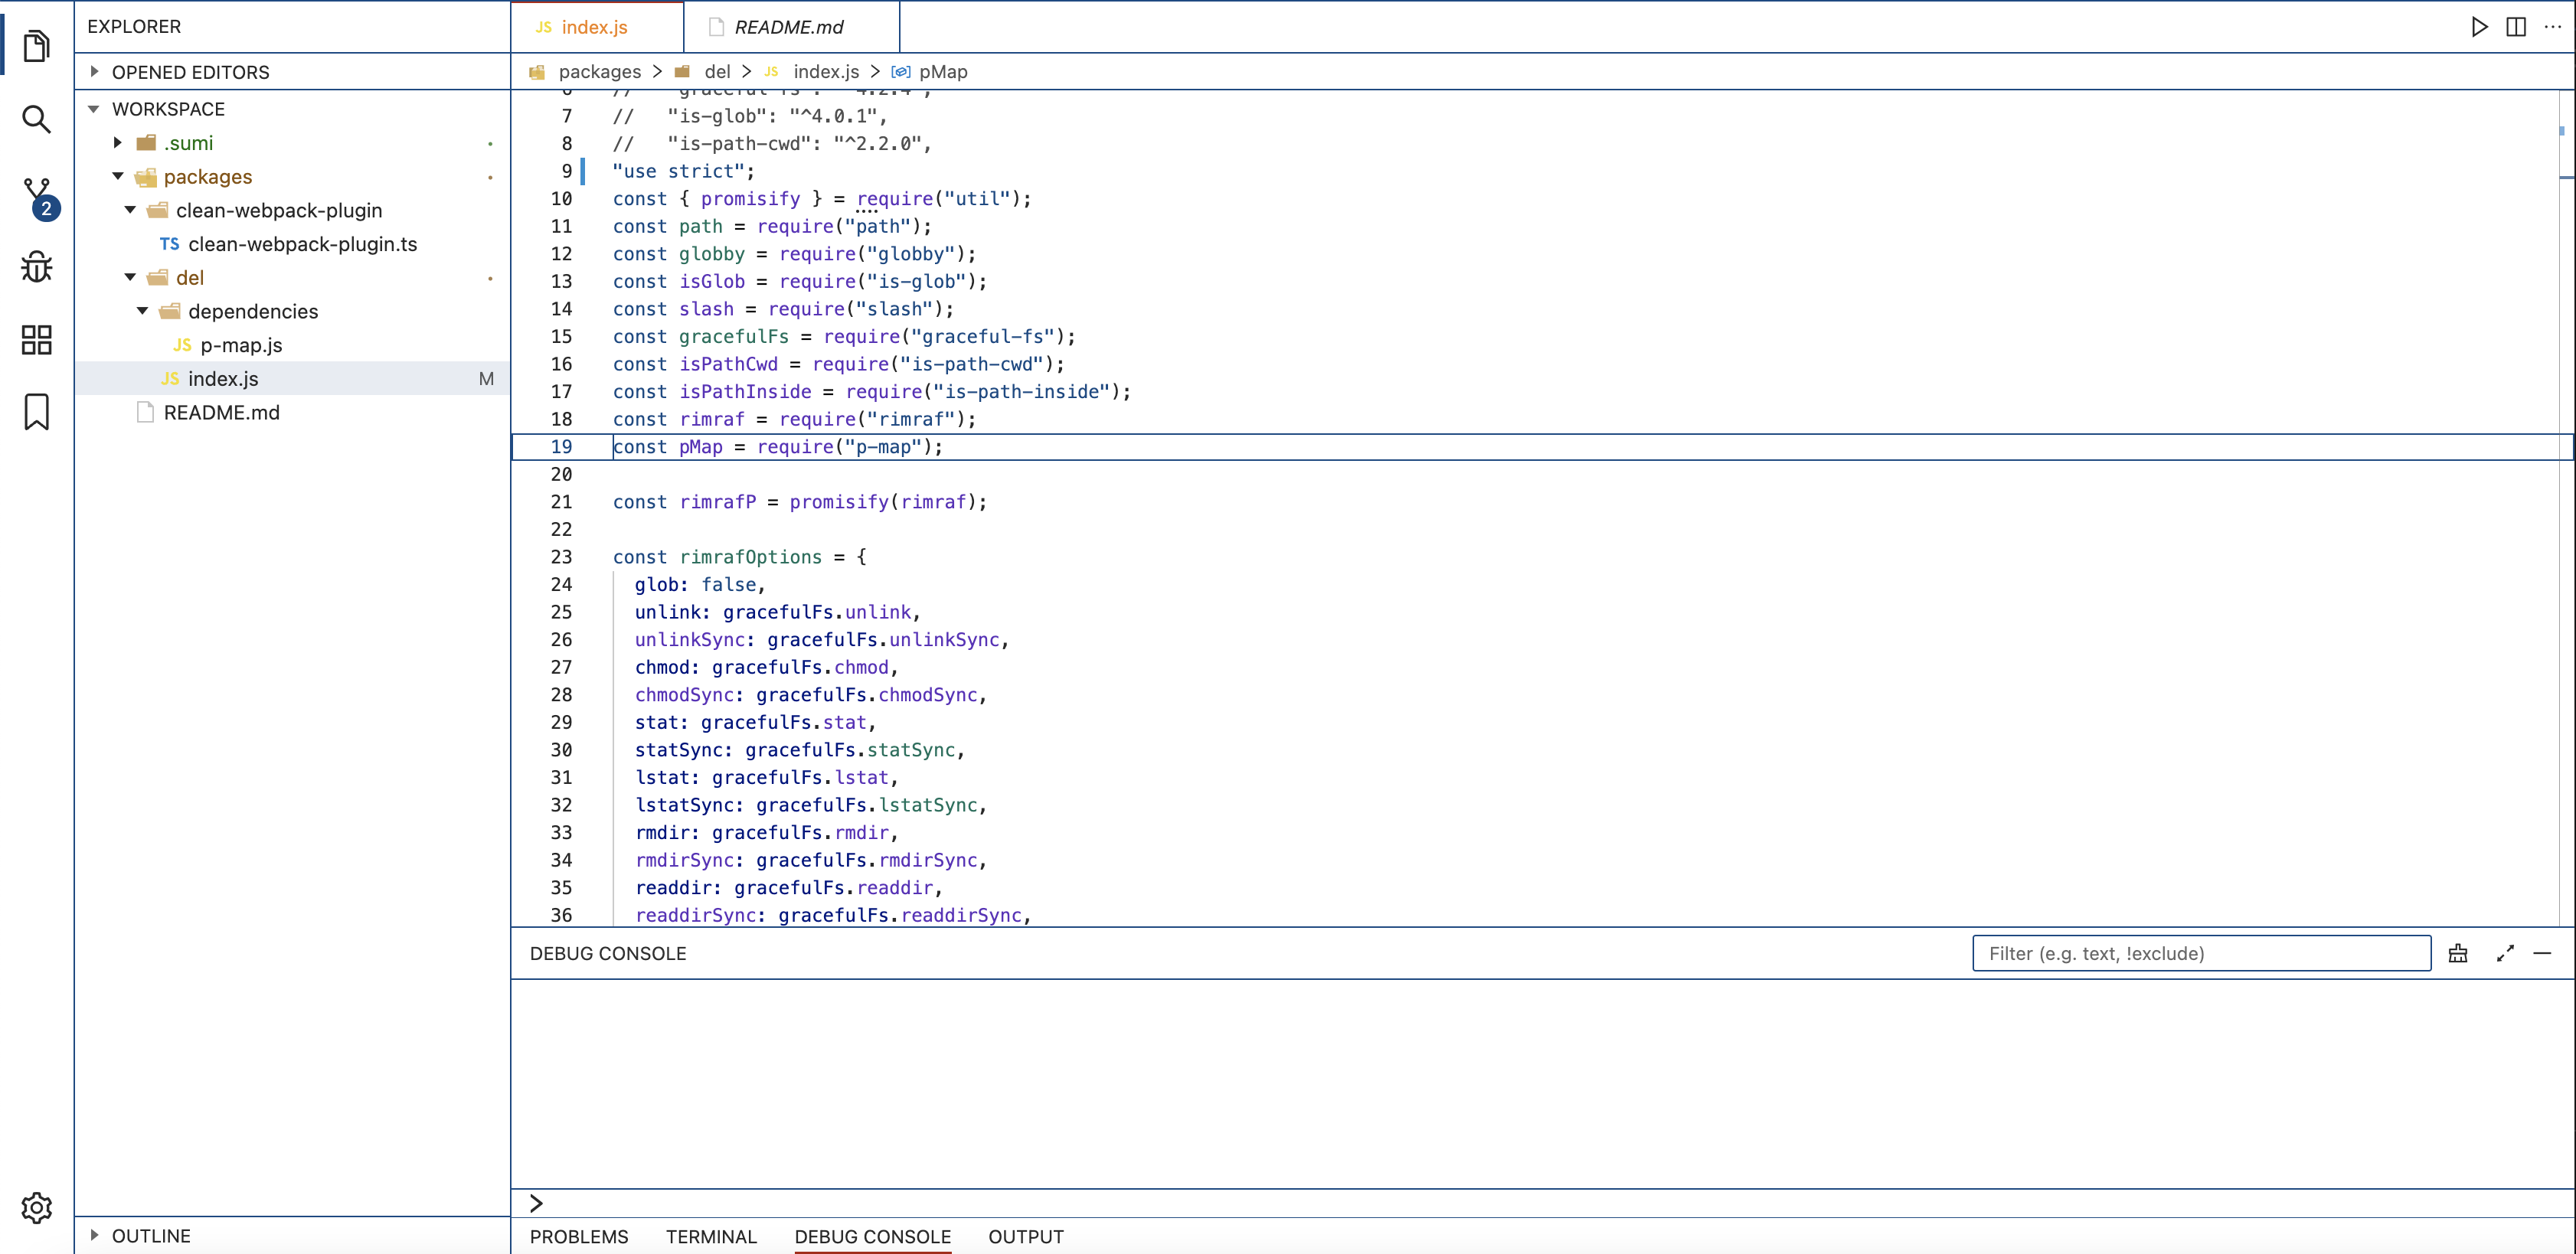The width and height of the screenshot is (2576, 1254).
Task: Click the packages breadcrumb segment
Action: 600,72
